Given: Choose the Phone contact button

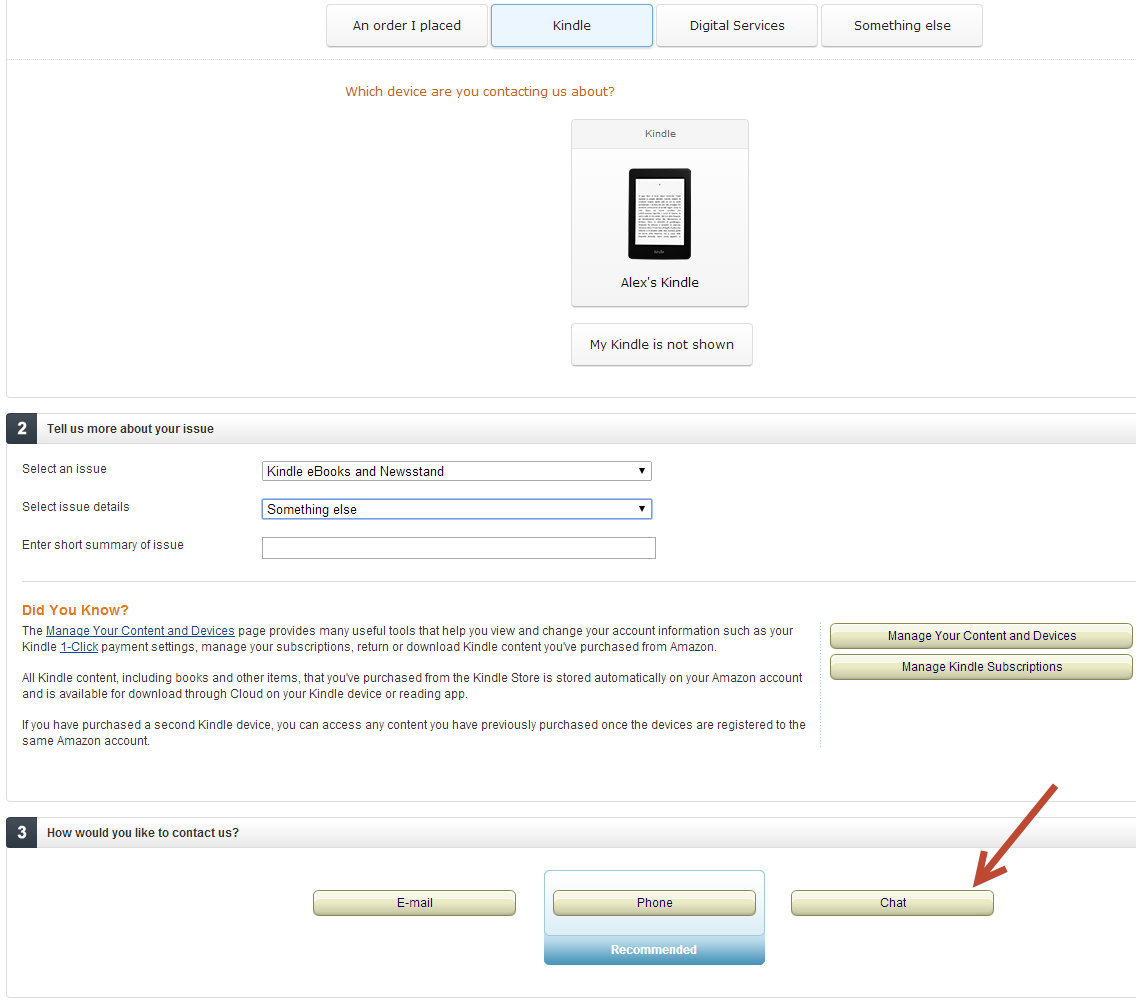Looking at the screenshot, I should tap(654, 903).
